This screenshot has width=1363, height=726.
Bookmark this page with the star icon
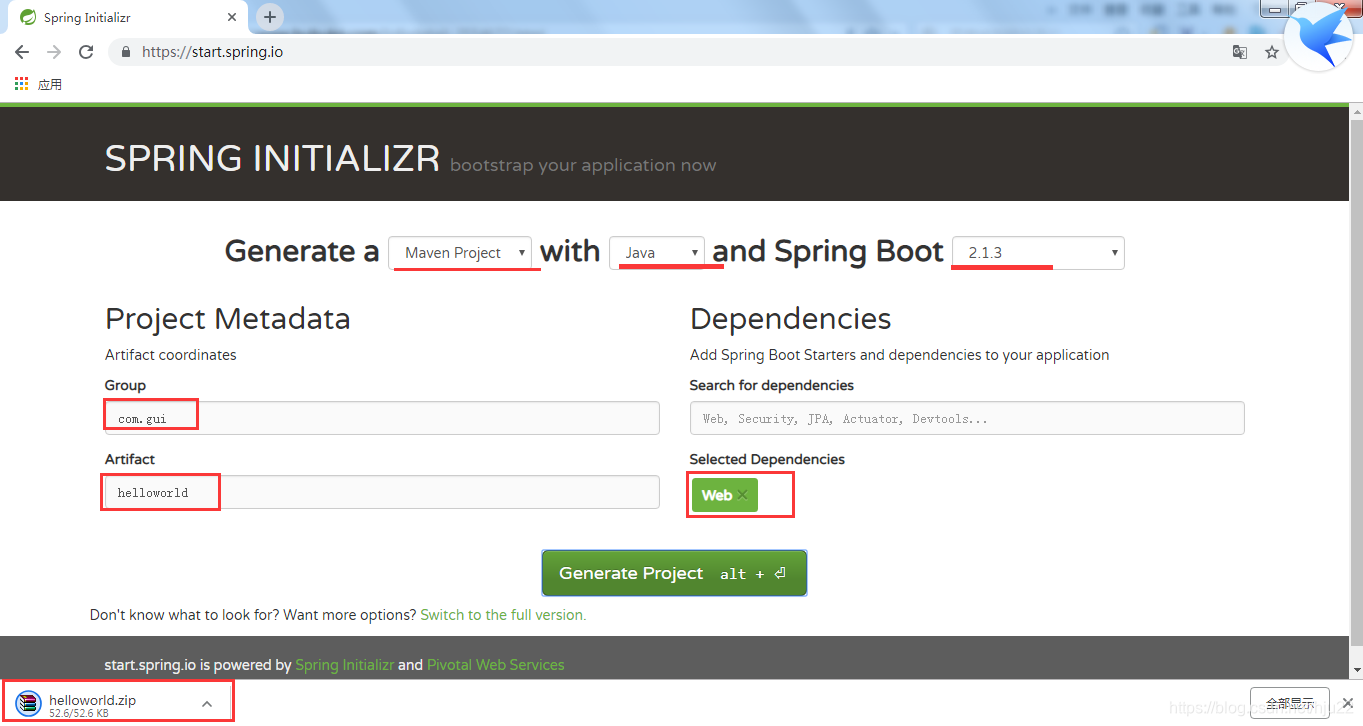coord(1272,52)
